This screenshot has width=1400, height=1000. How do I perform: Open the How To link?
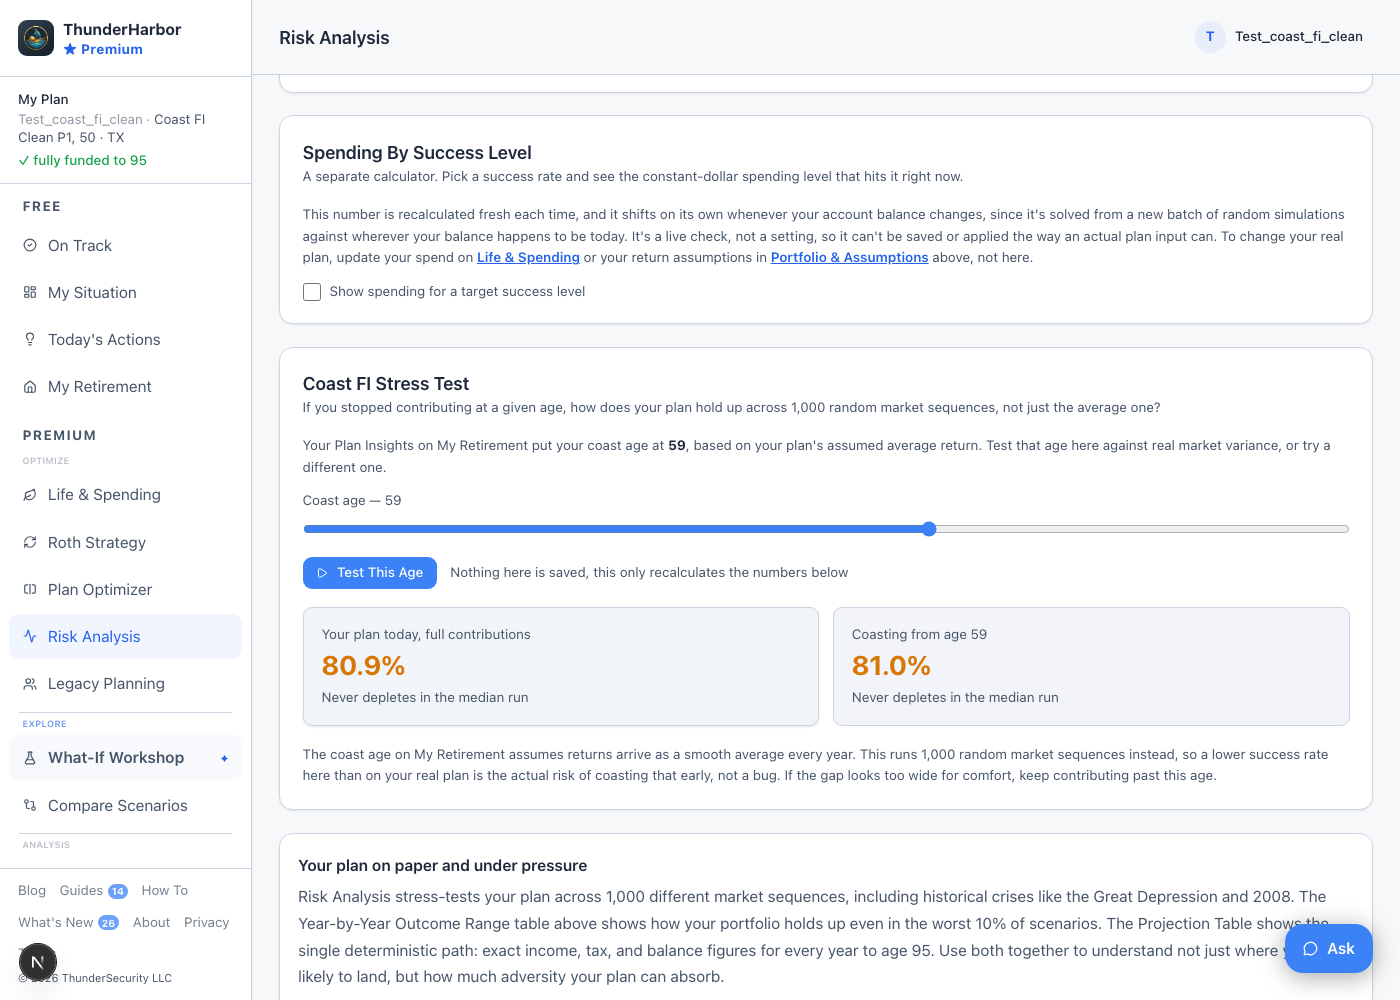pos(164,890)
